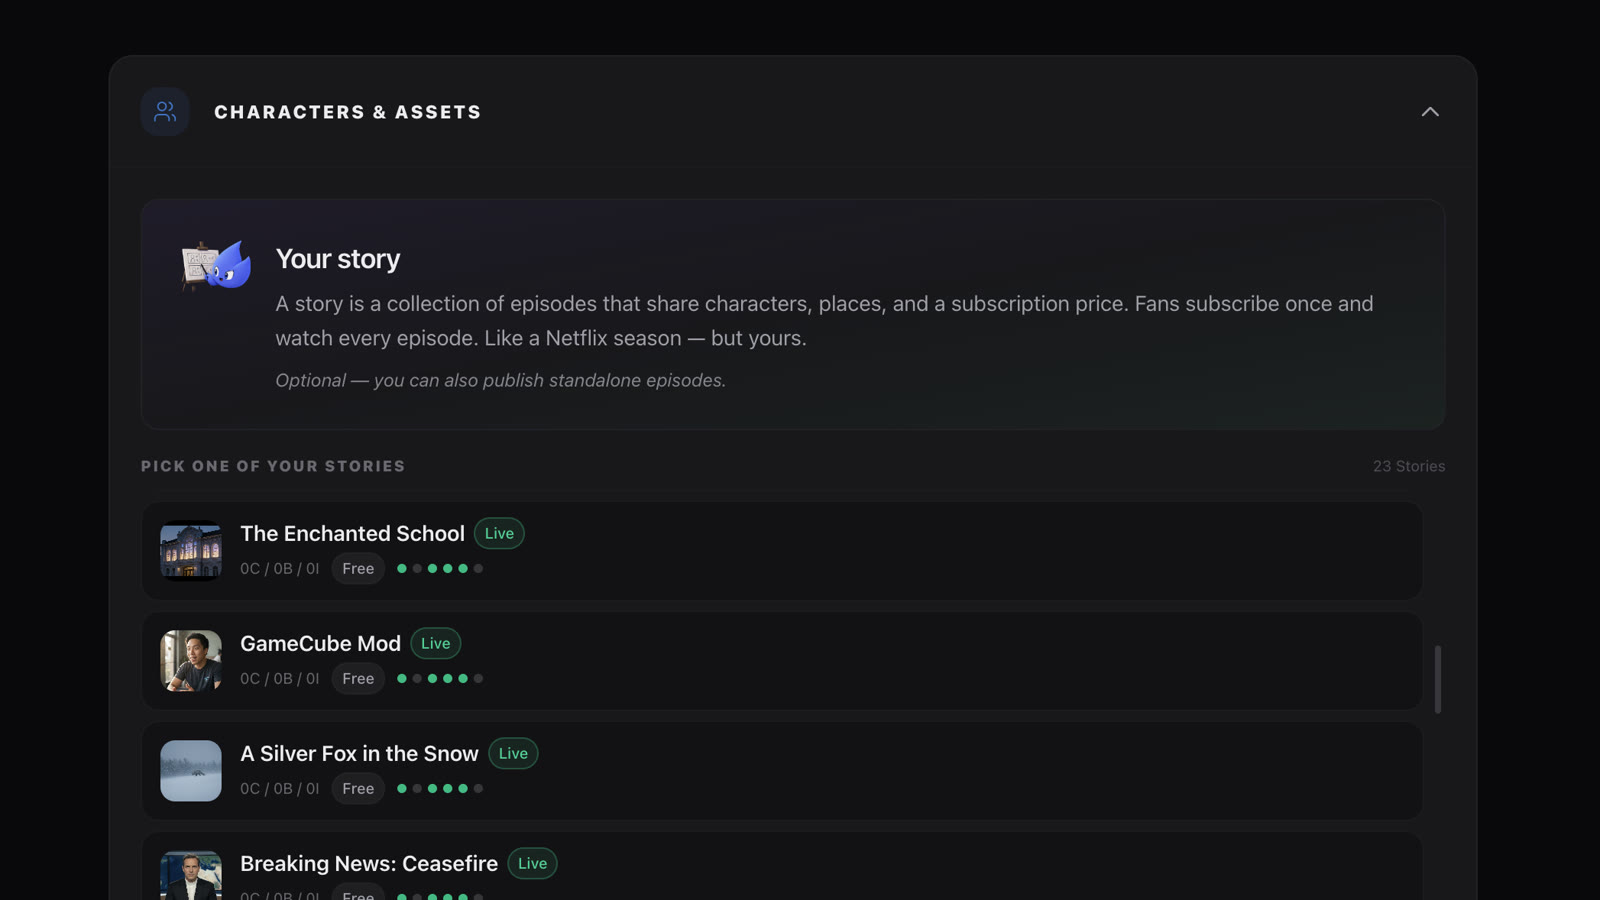This screenshot has height=900, width=1600.
Task: Click the Free tag under A Silver Fox
Action: [x=358, y=788]
